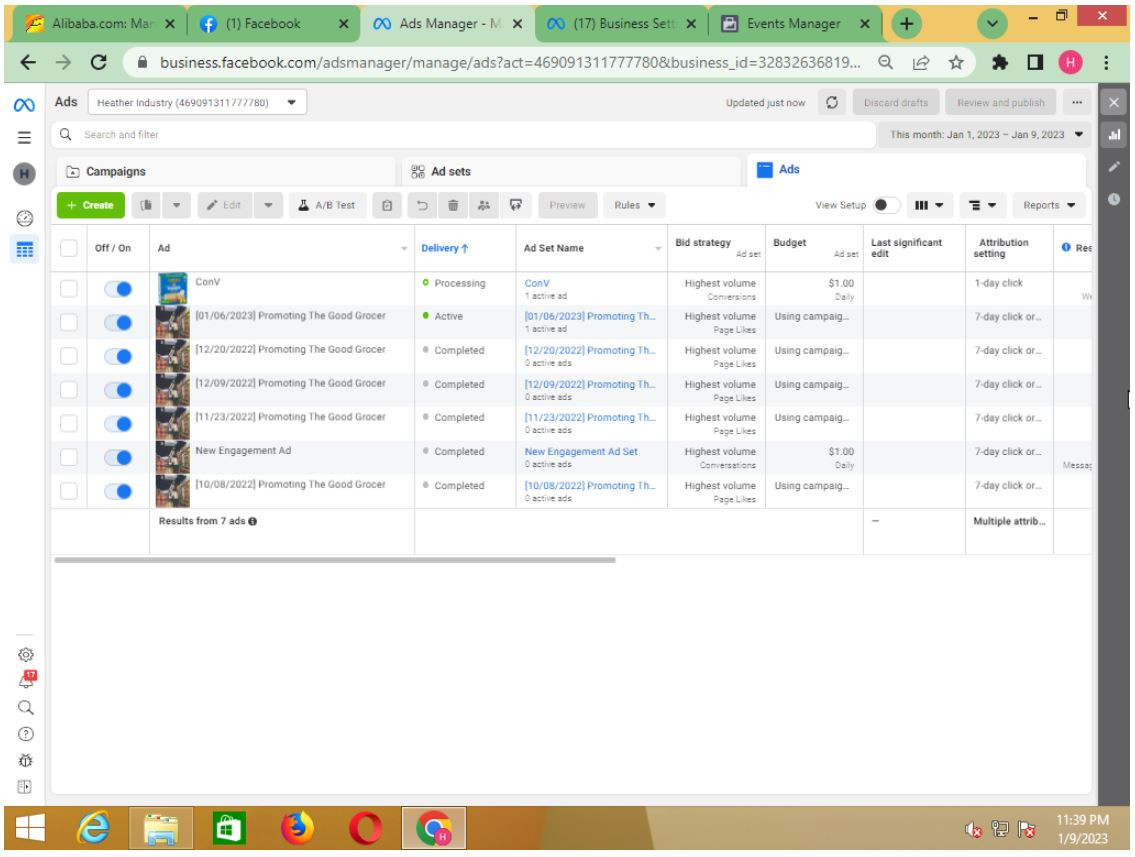Viewport: 1135px width, 857px height.
Task: Toggle the View Setup switch
Action: tap(886, 206)
